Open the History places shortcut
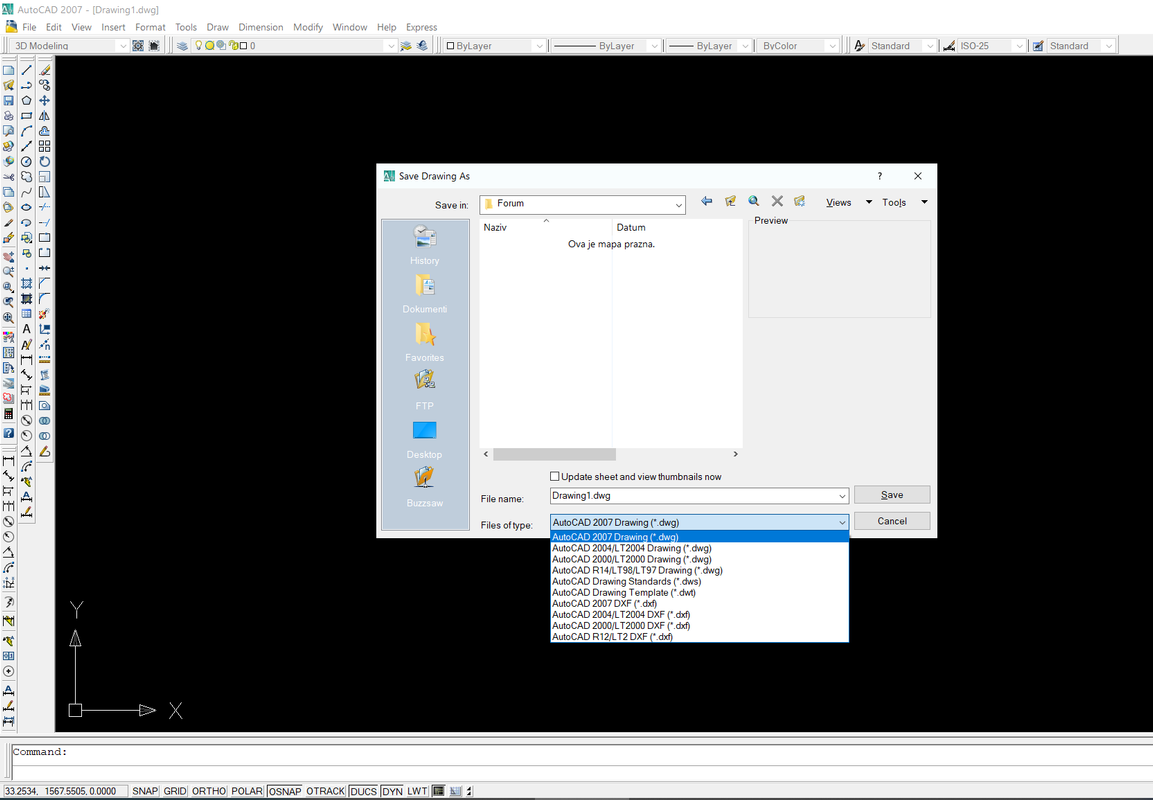Screen dimensions: 1153x800 tap(424, 246)
